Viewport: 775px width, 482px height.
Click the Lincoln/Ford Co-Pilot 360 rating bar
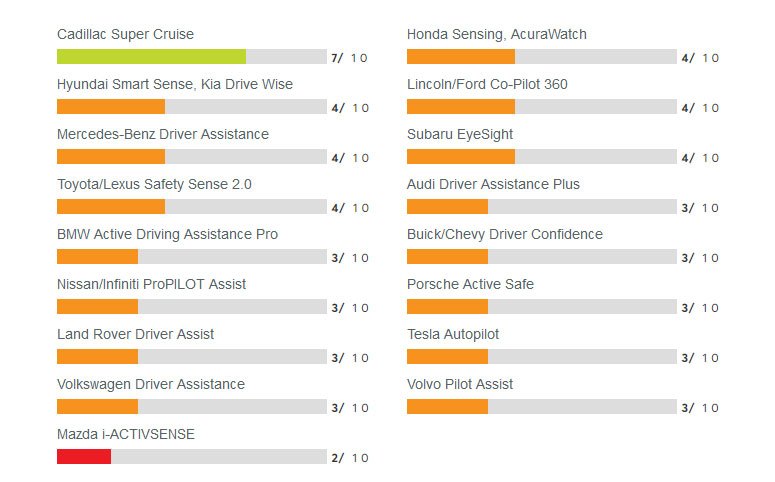coord(542,106)
